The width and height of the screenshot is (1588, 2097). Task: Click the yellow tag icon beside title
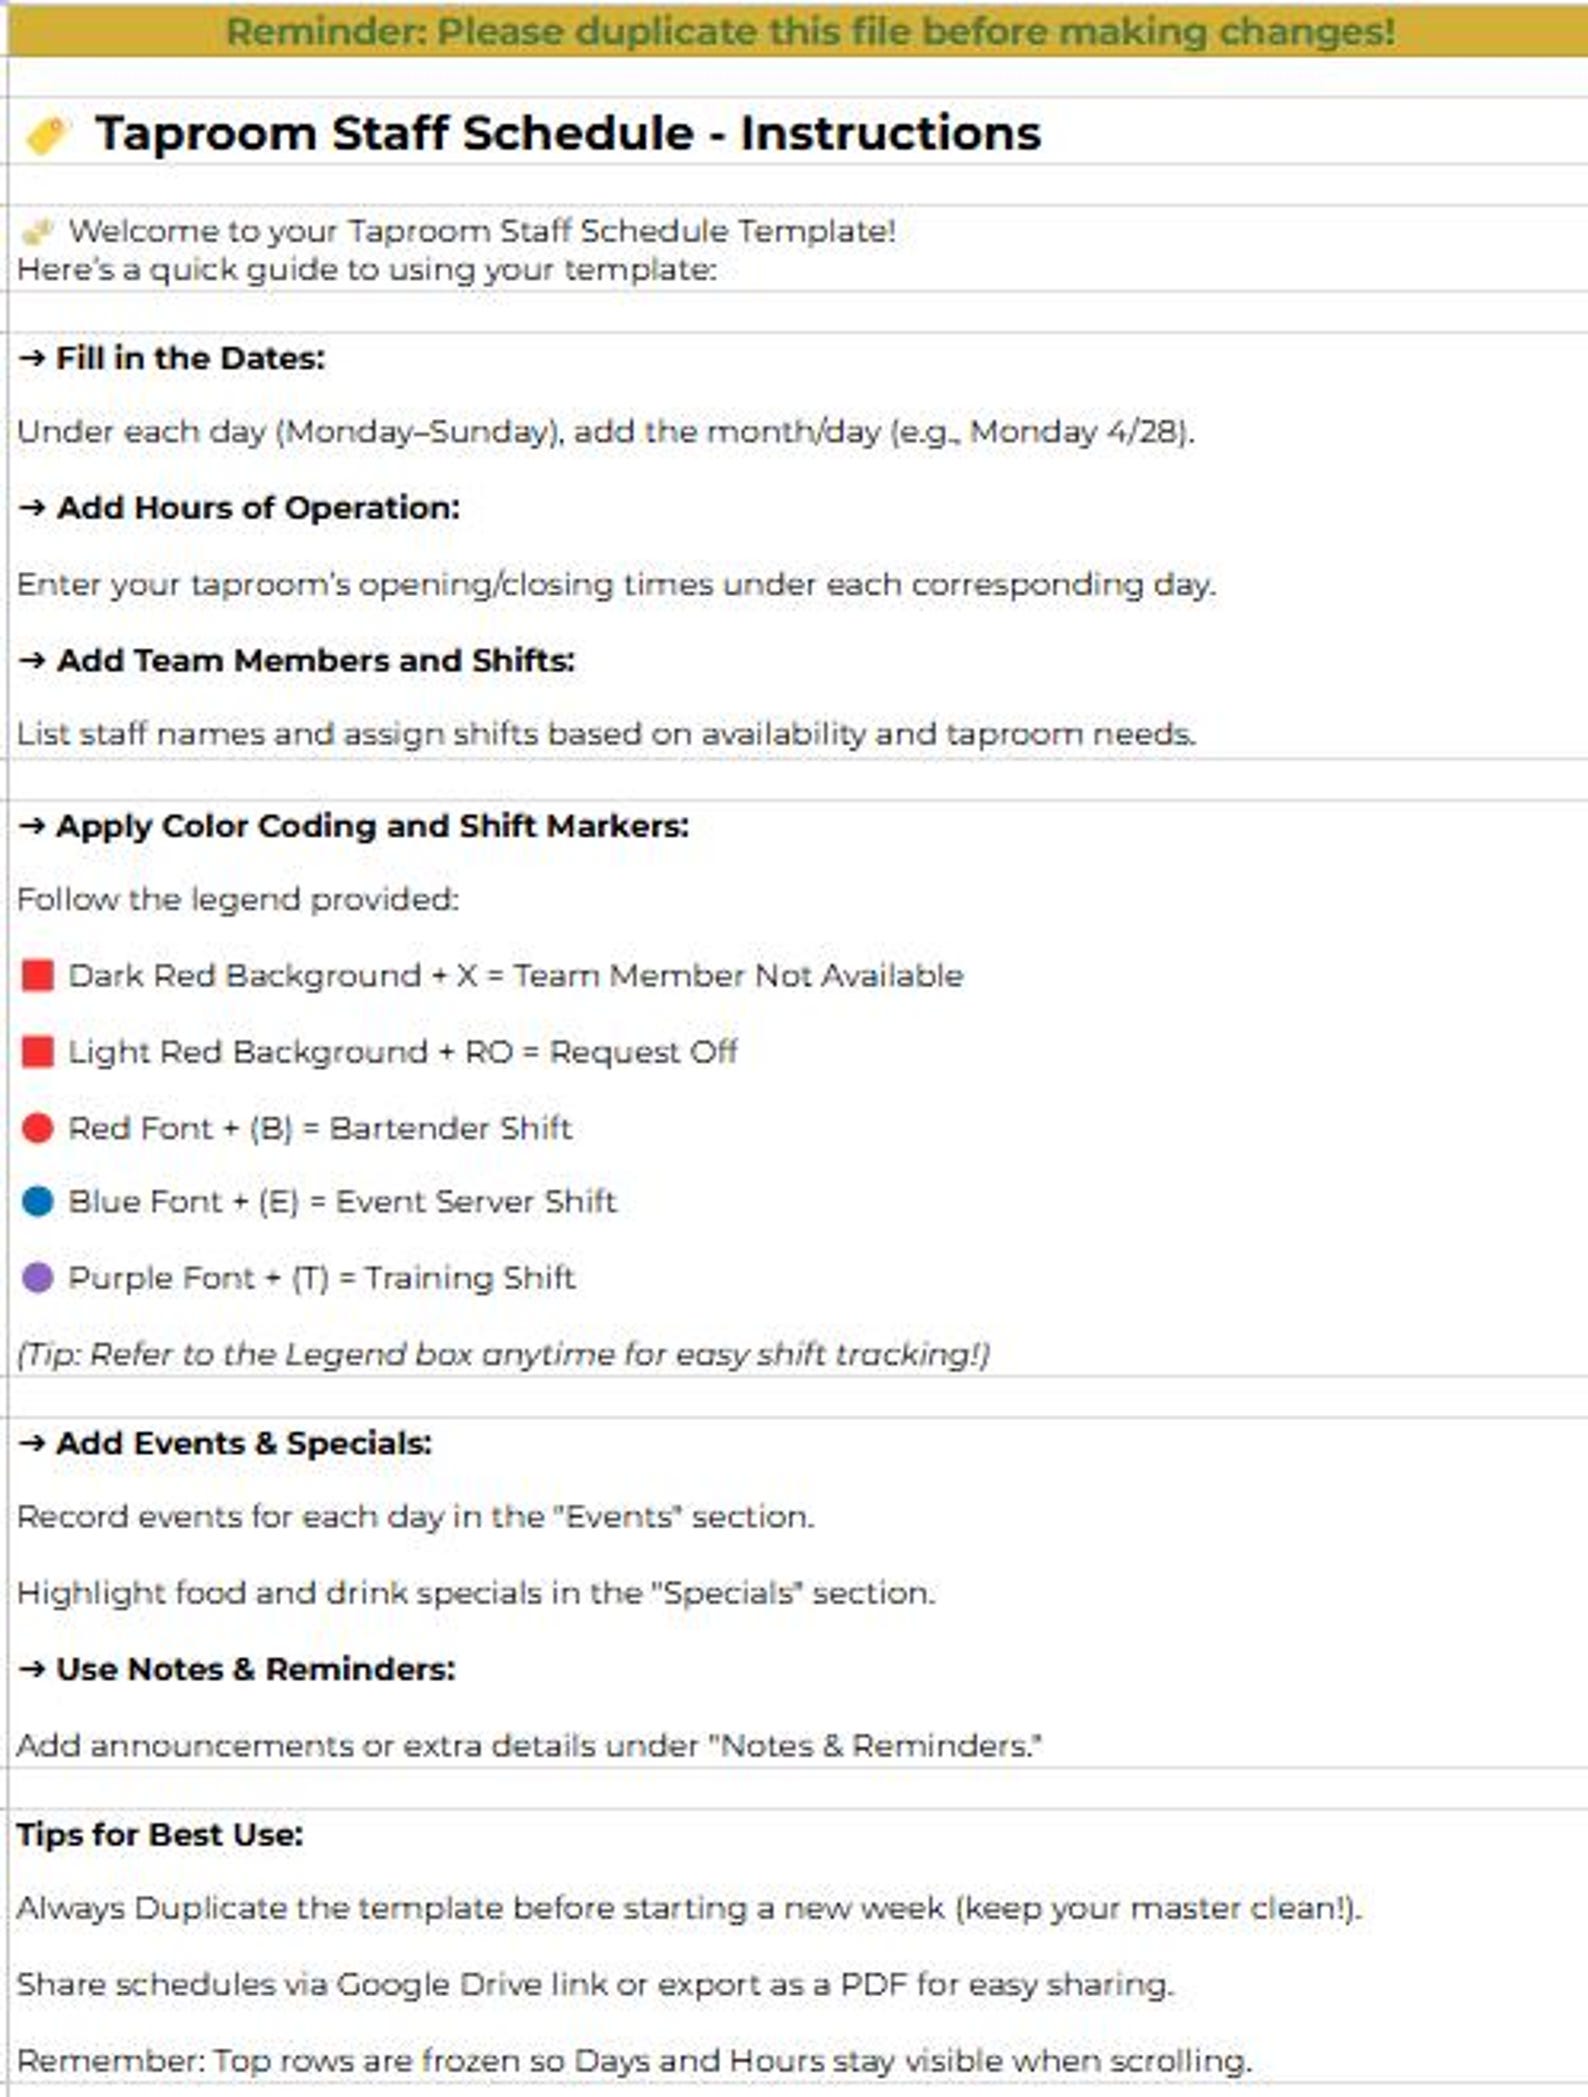tap(46, 135)
